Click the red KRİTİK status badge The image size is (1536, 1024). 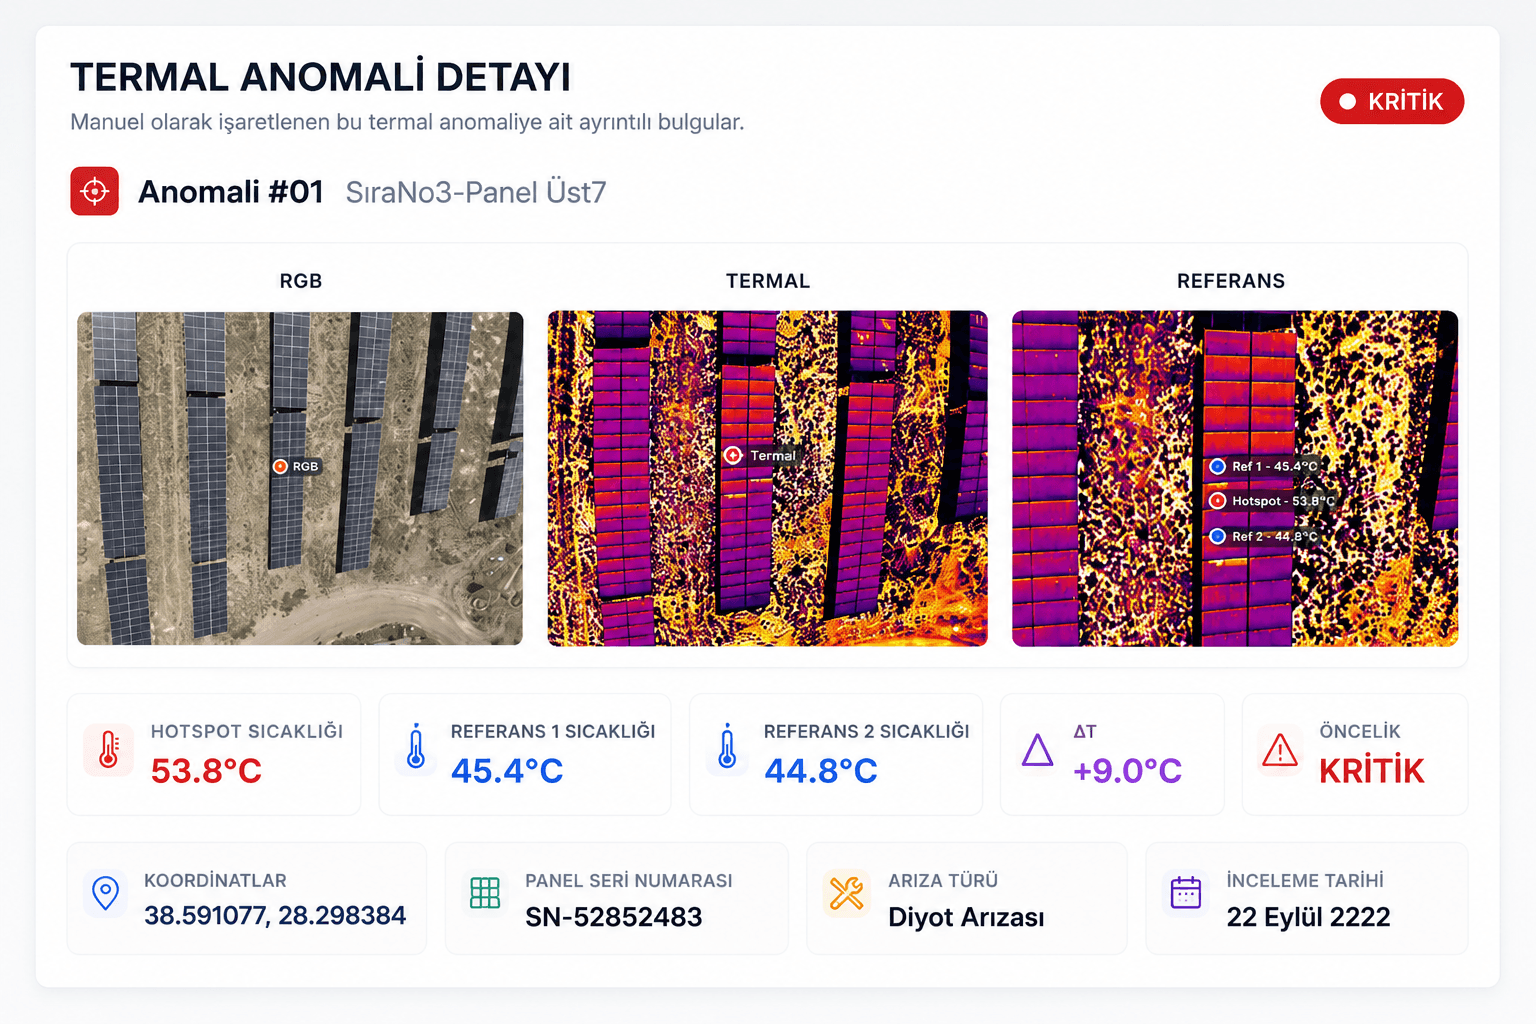tap(1392, 101)
